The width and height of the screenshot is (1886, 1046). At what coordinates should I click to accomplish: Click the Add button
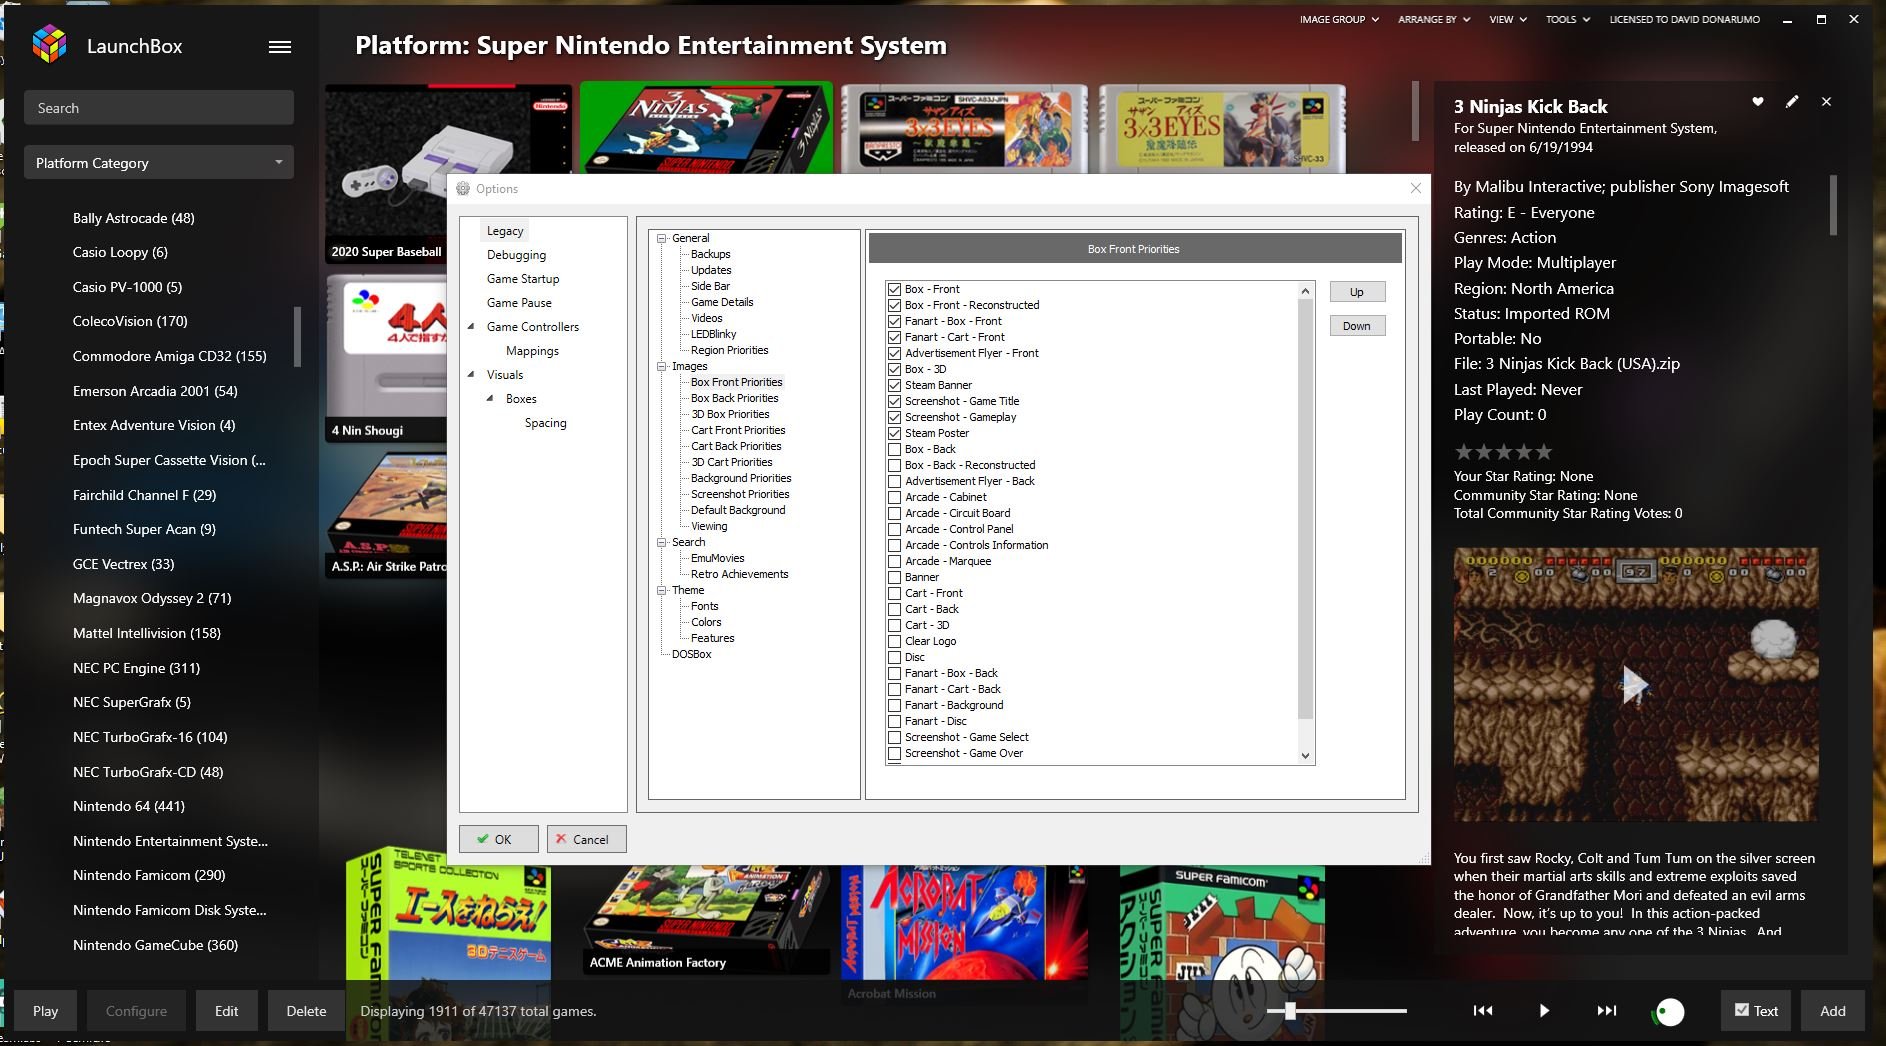pyautogui.click(x=1833, y=1011)
